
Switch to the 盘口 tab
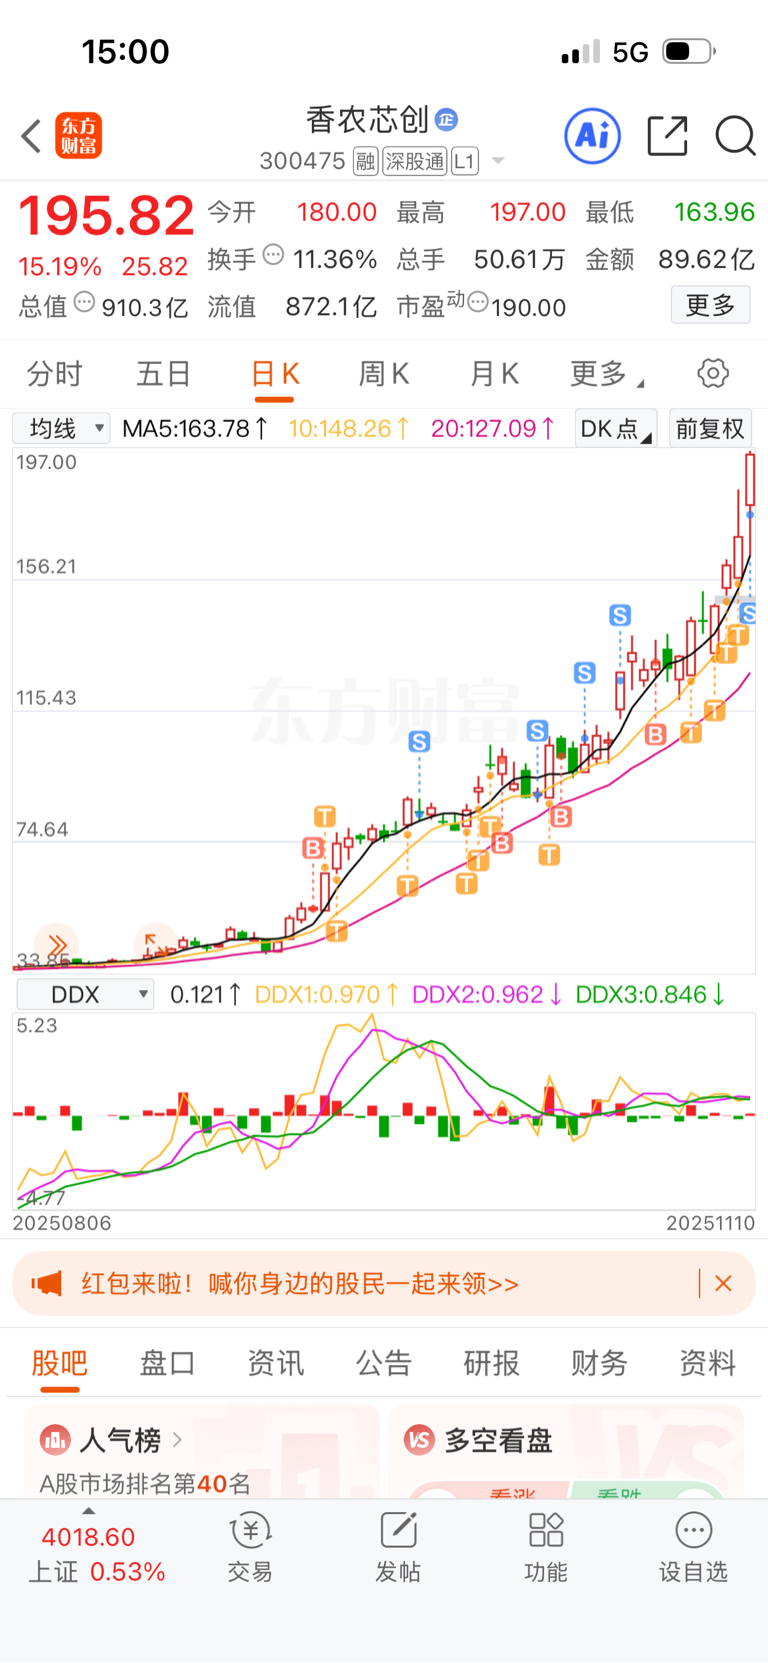point(167,1363)
